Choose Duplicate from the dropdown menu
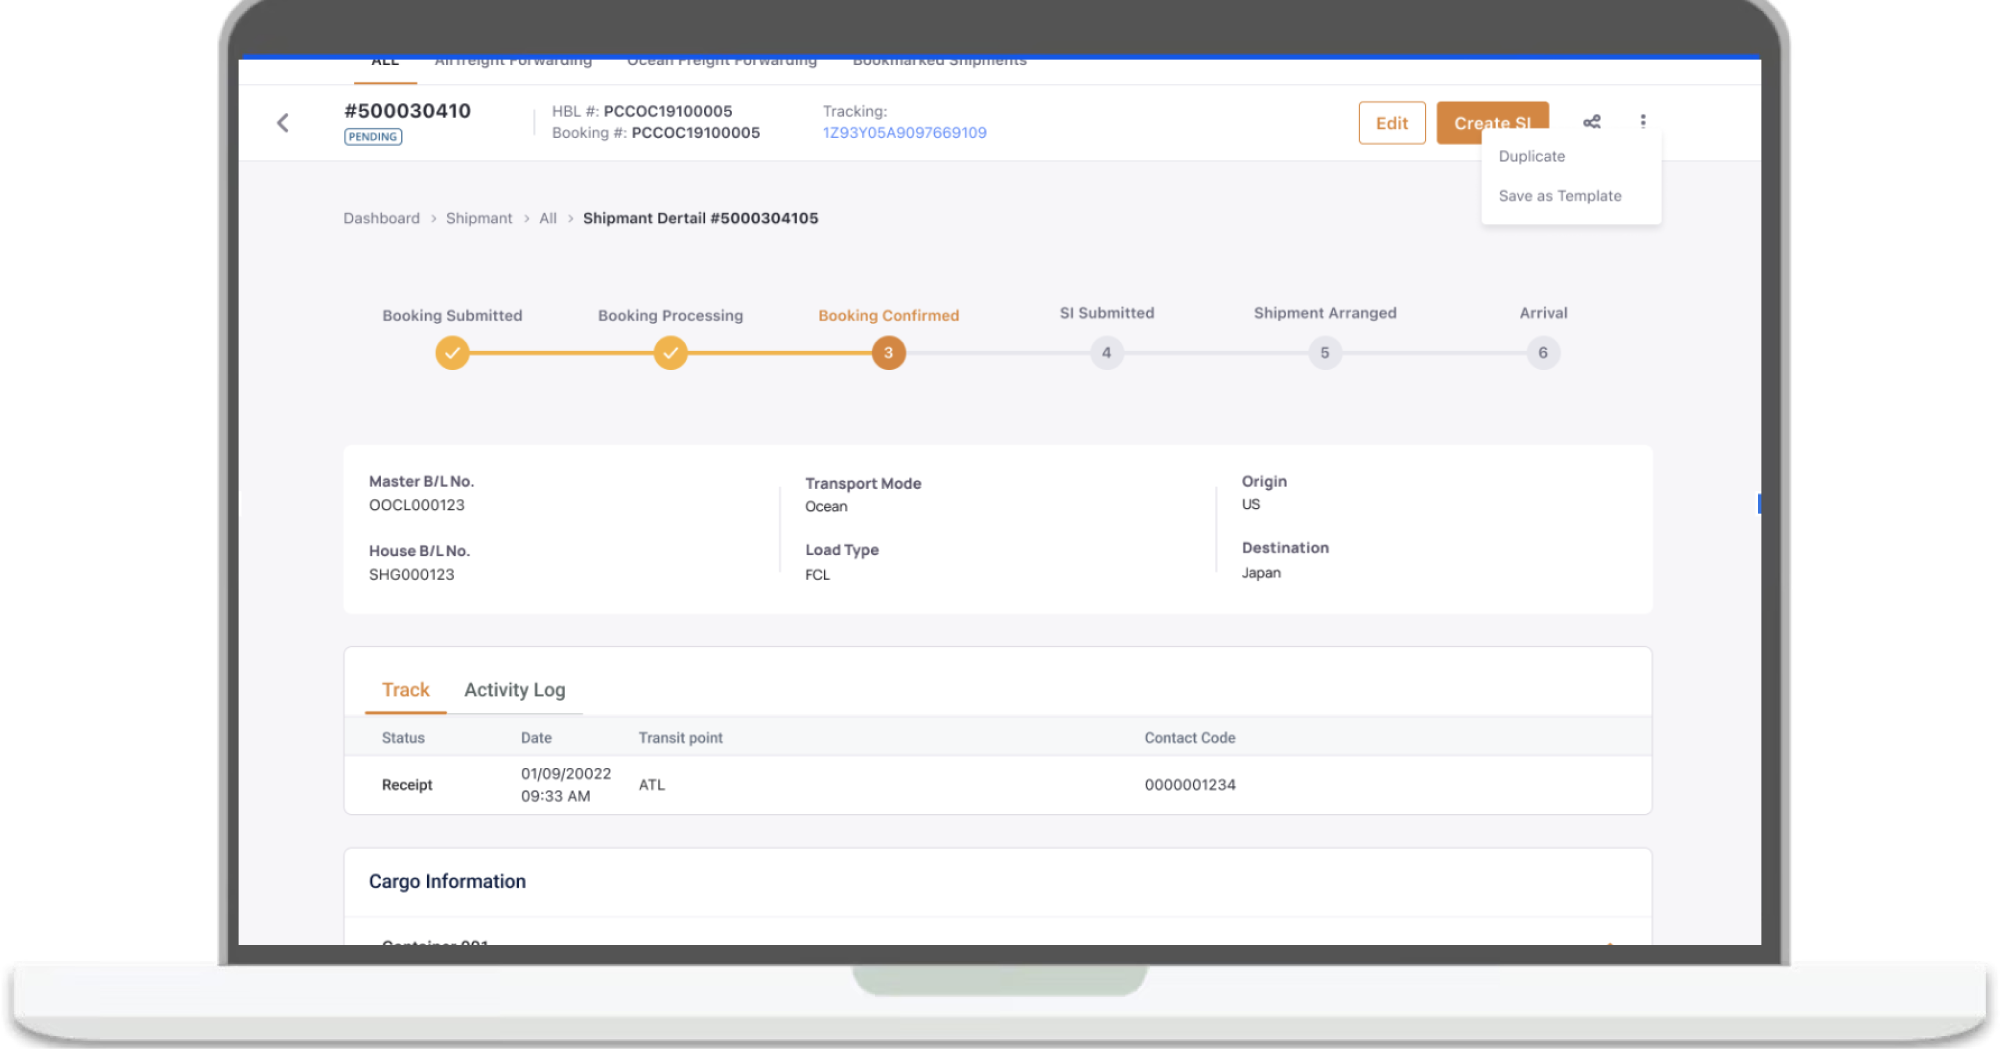The image size is (2000, 1049). 1531,157
